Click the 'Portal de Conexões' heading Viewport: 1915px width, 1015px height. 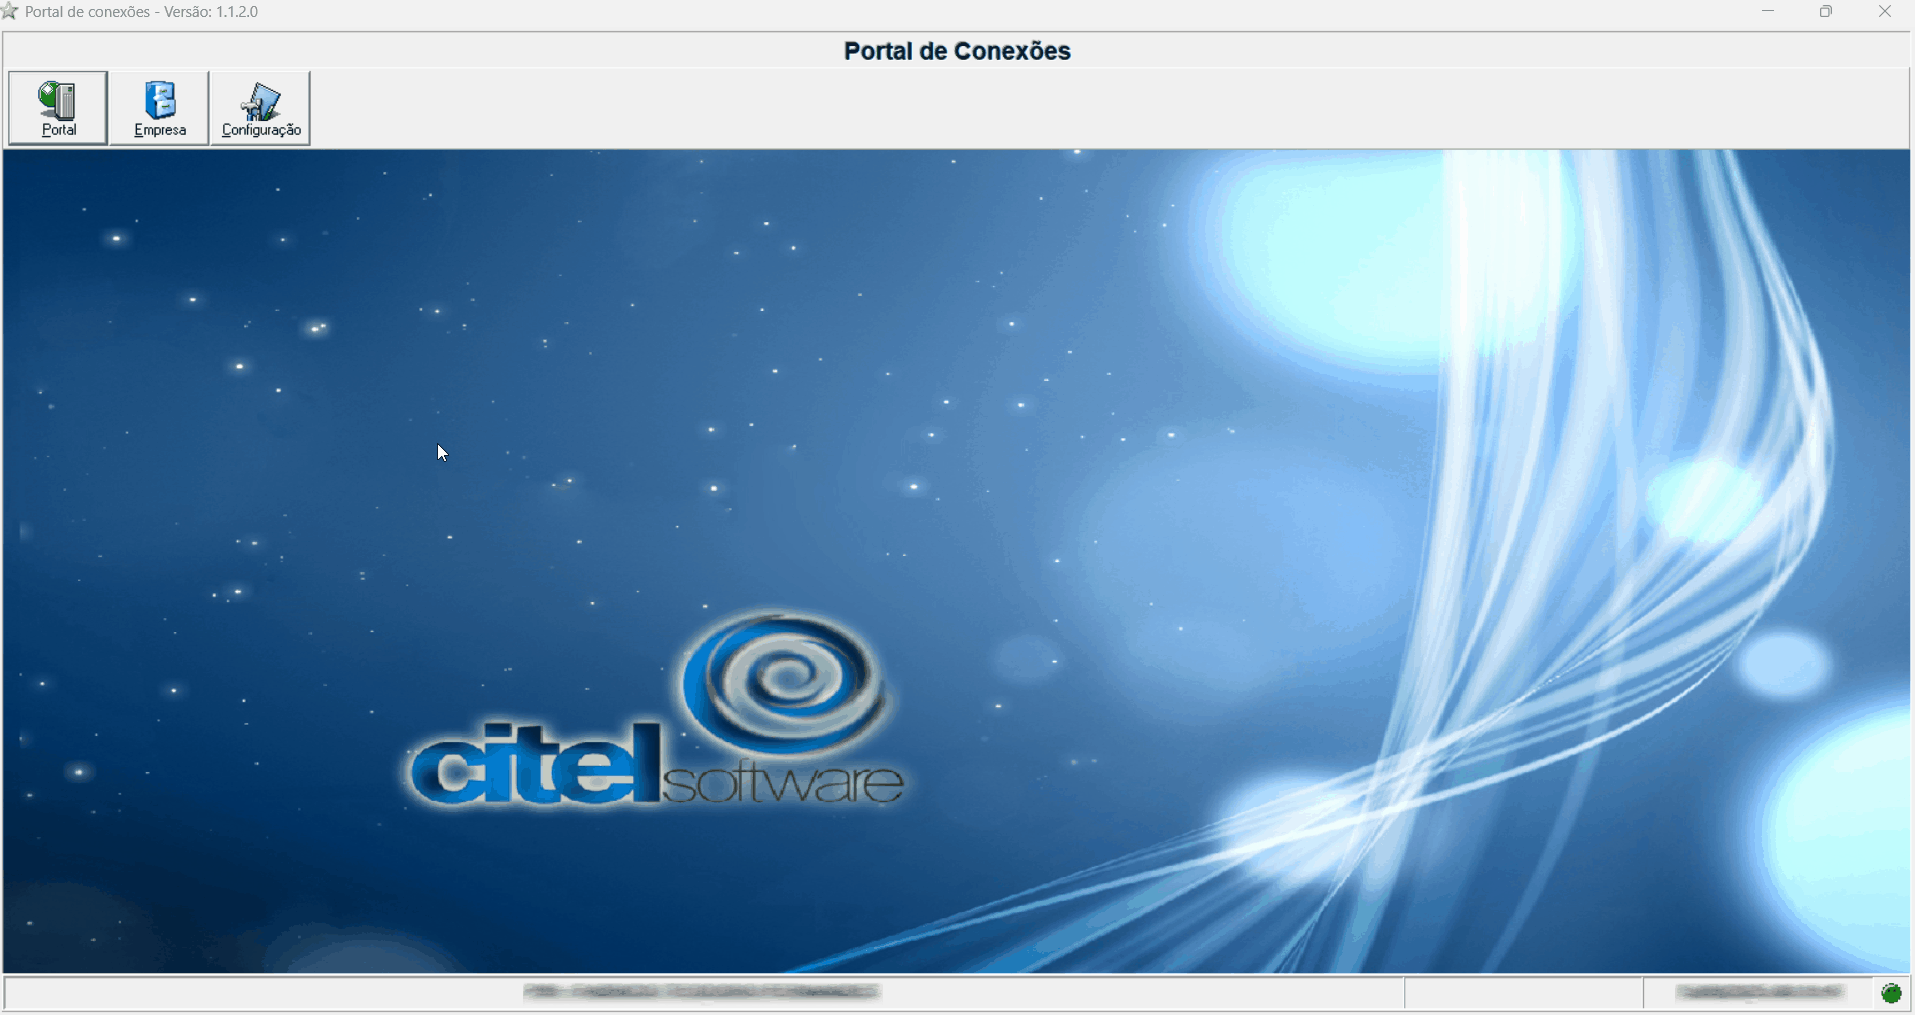[957, 51]
